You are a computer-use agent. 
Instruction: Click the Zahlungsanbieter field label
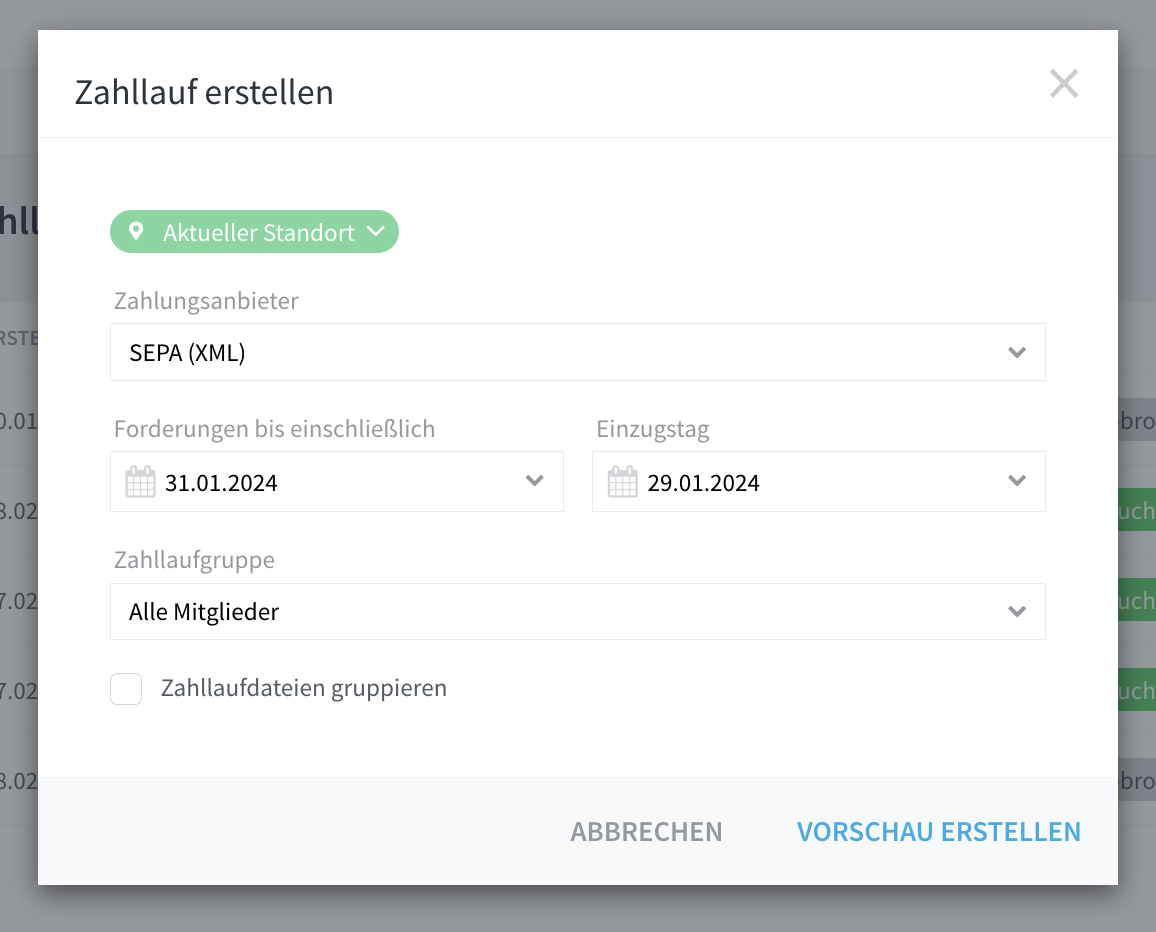[206, 301]
